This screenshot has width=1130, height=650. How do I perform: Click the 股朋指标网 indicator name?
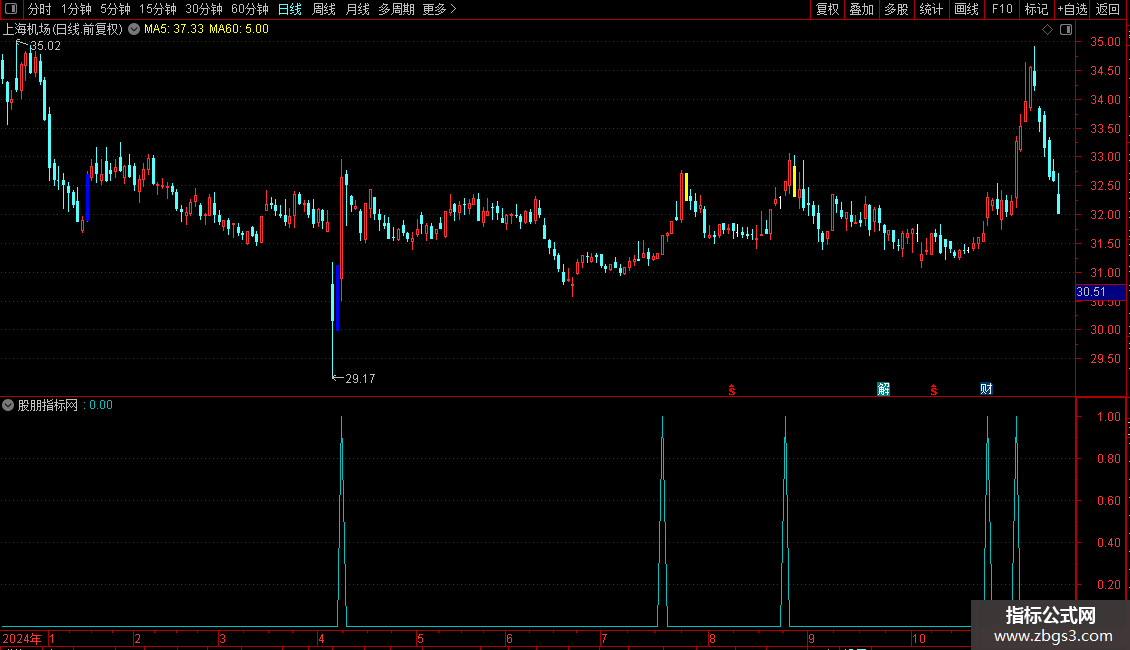tap(48, 405)
